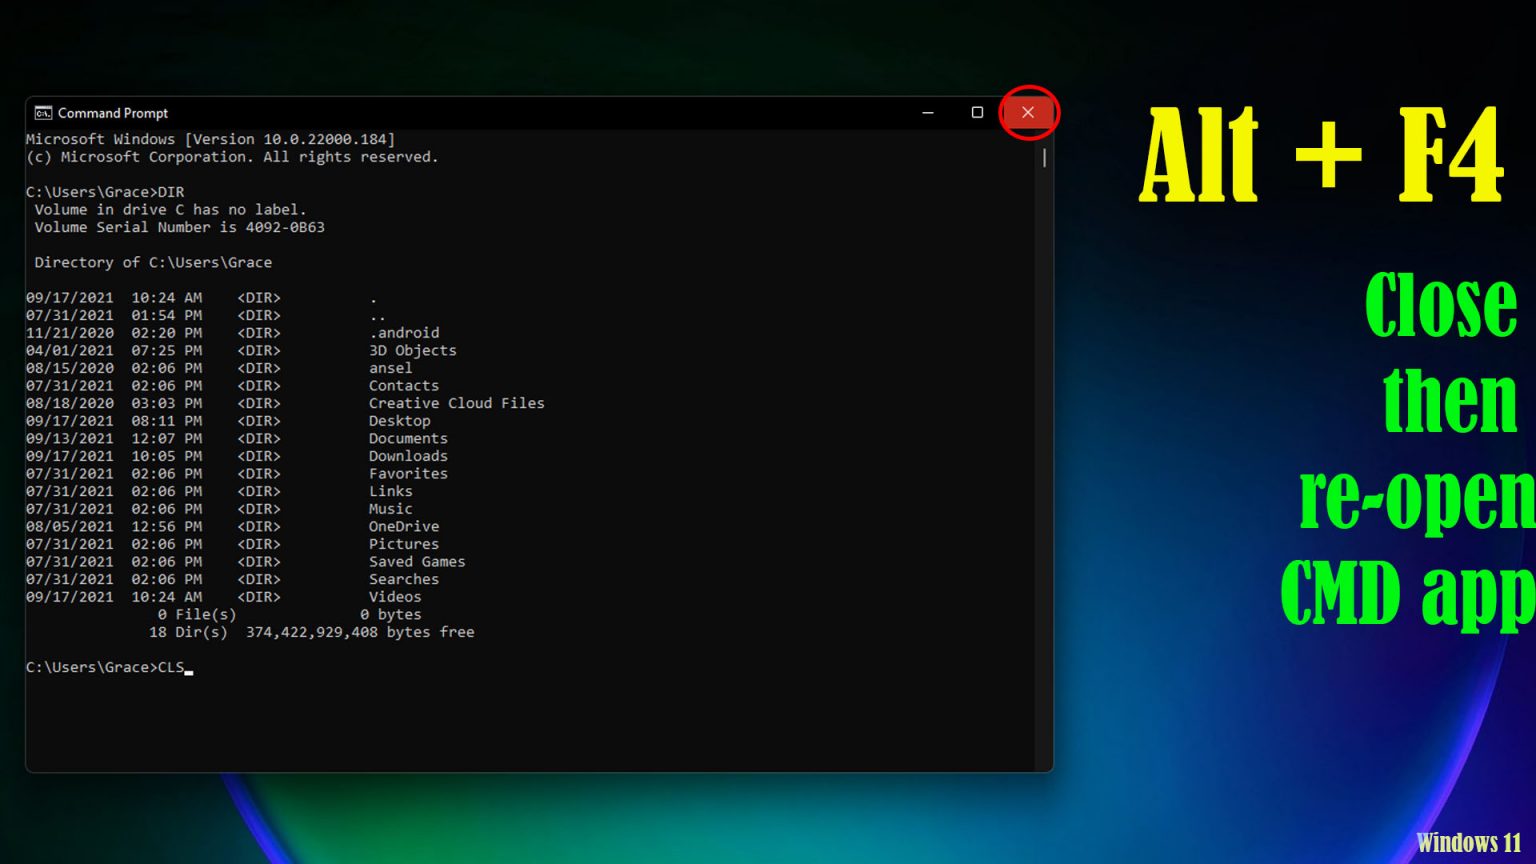Click the maximize button on Command Prompt
1536x864 pixels.
[x=977, y=112]
